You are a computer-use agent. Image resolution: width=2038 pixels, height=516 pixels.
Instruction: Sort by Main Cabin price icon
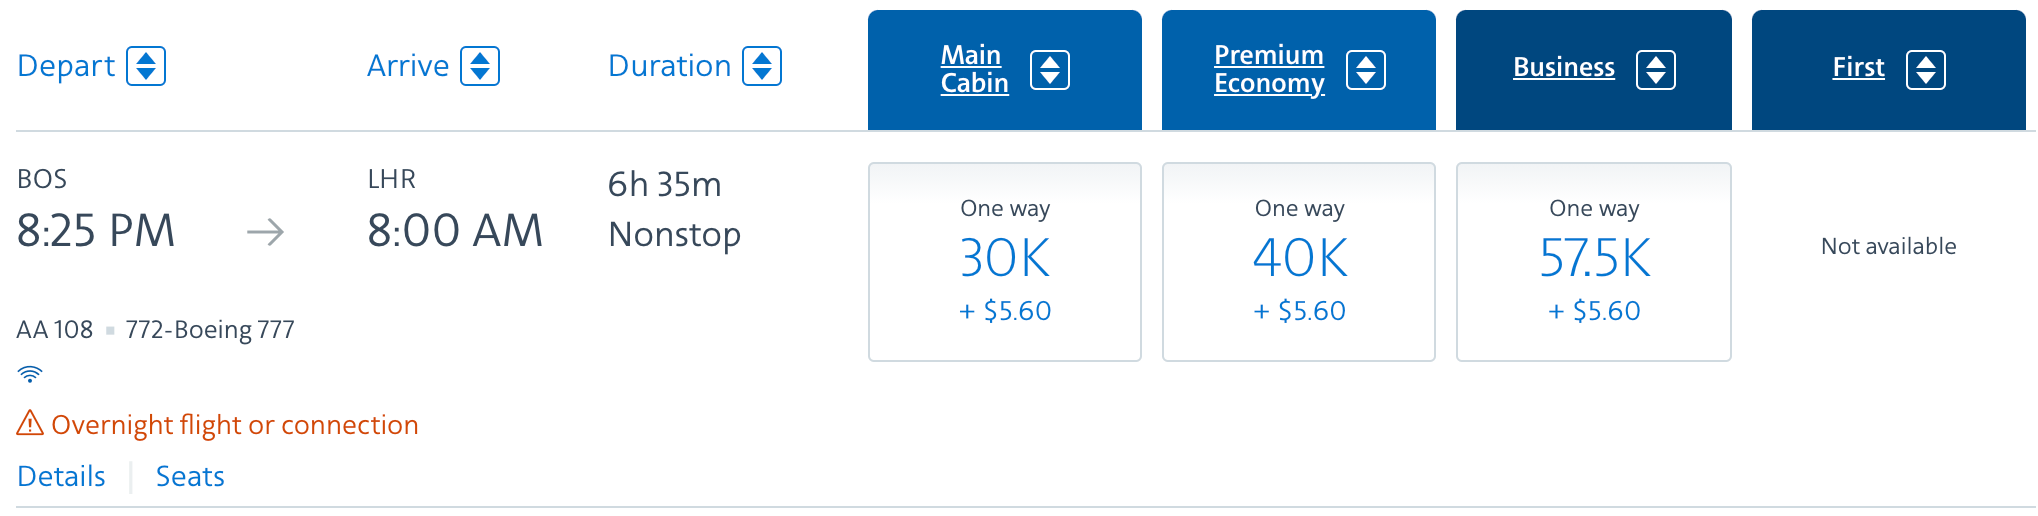[x=1050, y=70]
